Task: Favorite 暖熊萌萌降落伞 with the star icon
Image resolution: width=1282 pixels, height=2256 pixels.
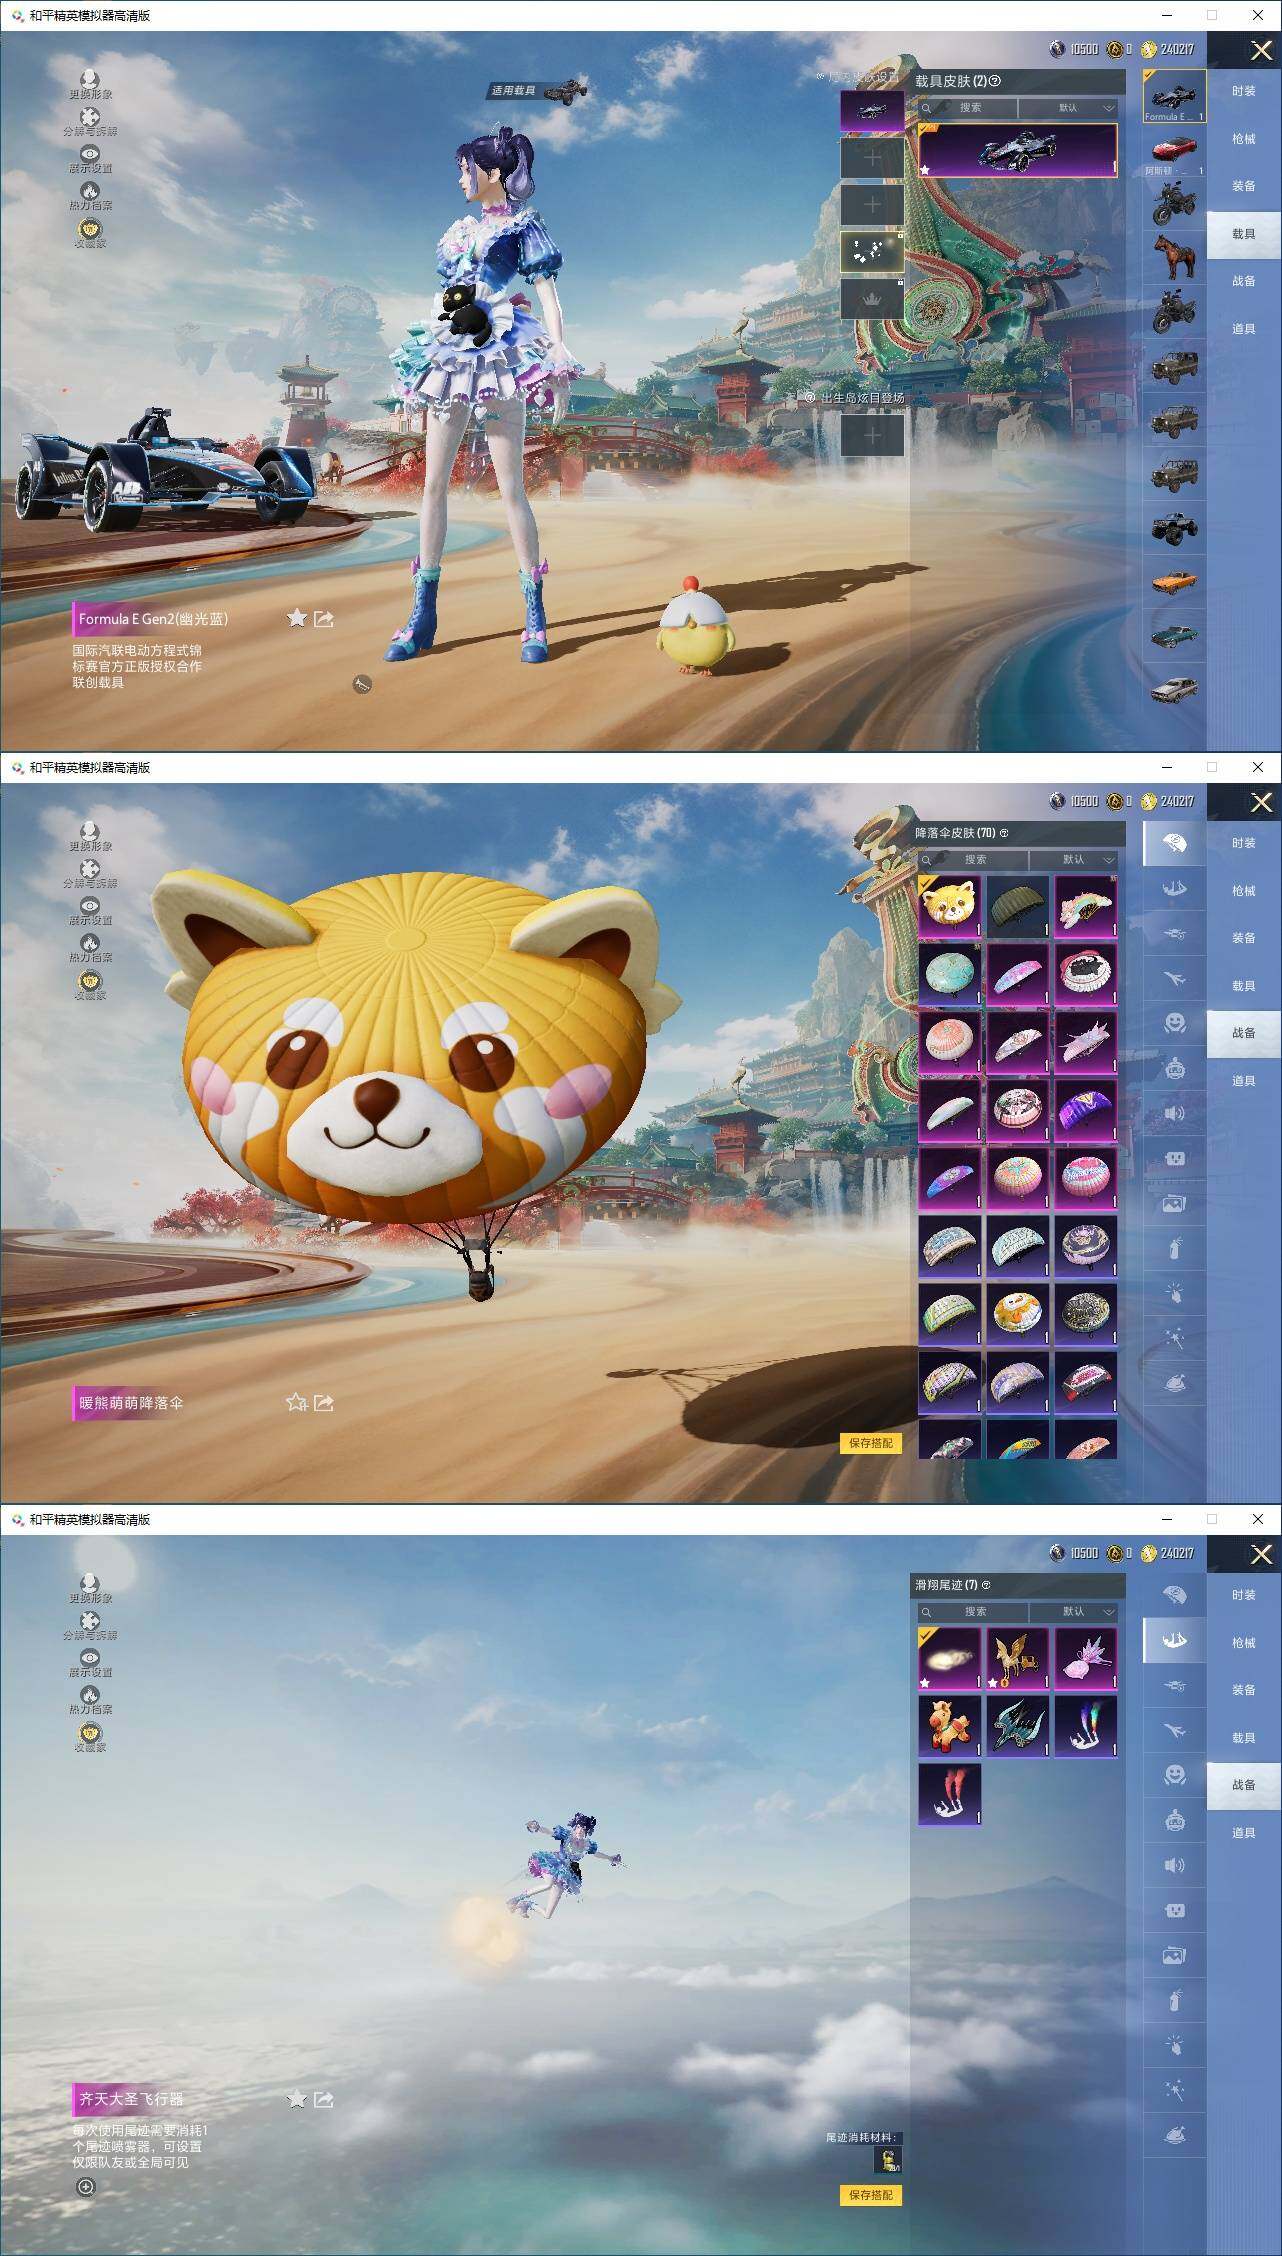Action: (x=297, y=1402)
